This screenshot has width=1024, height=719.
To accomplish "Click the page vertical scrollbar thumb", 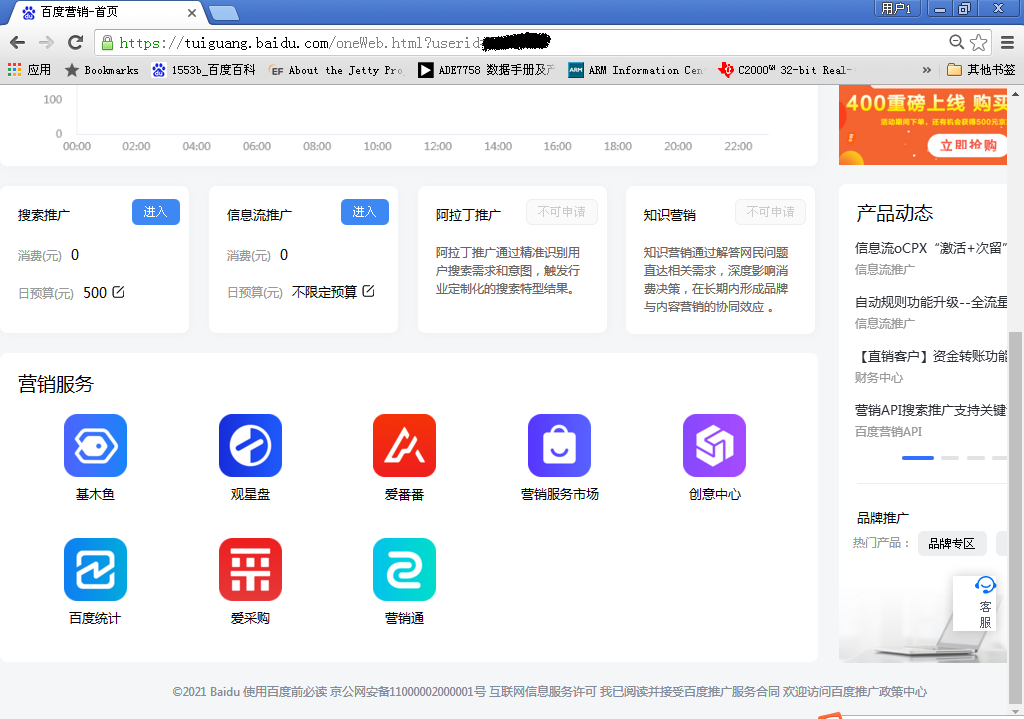I will 1016,516.
